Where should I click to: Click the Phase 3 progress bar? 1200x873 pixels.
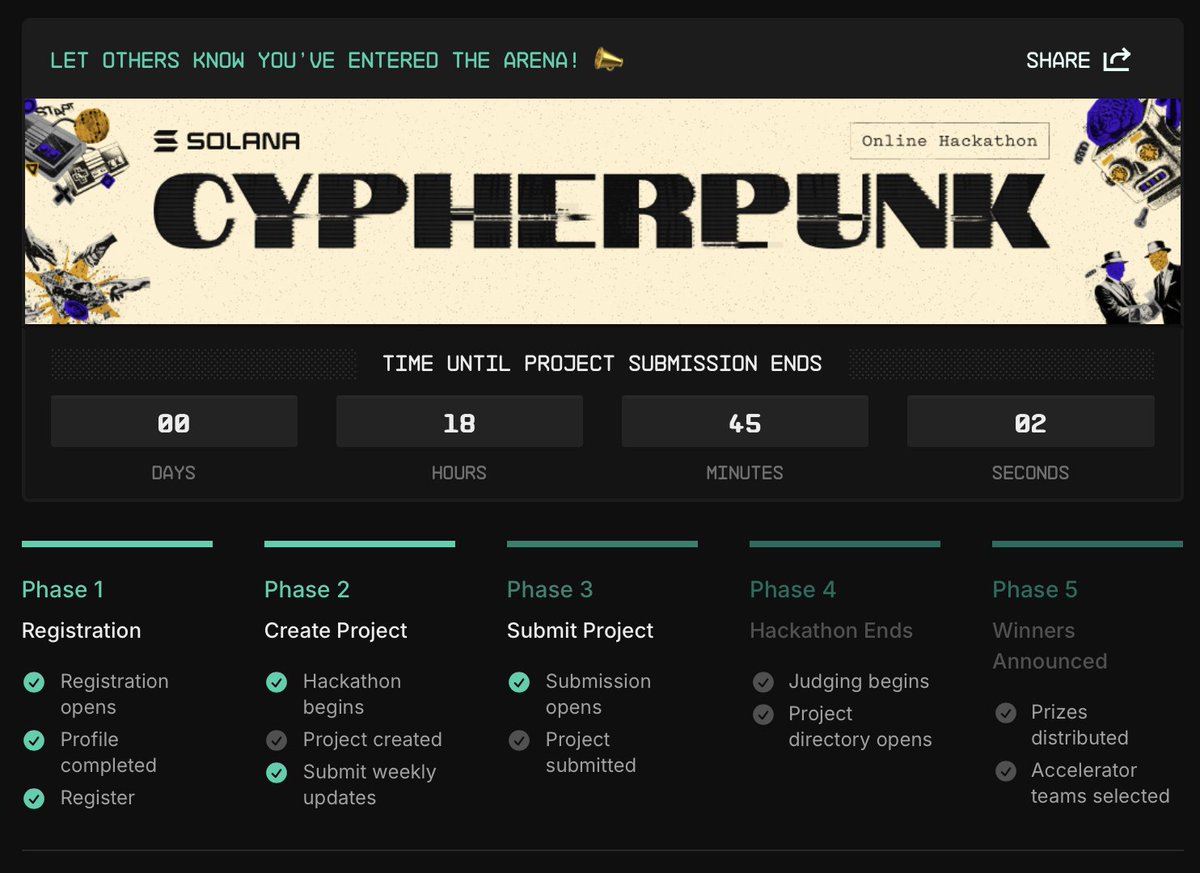[x=602, y=544]
